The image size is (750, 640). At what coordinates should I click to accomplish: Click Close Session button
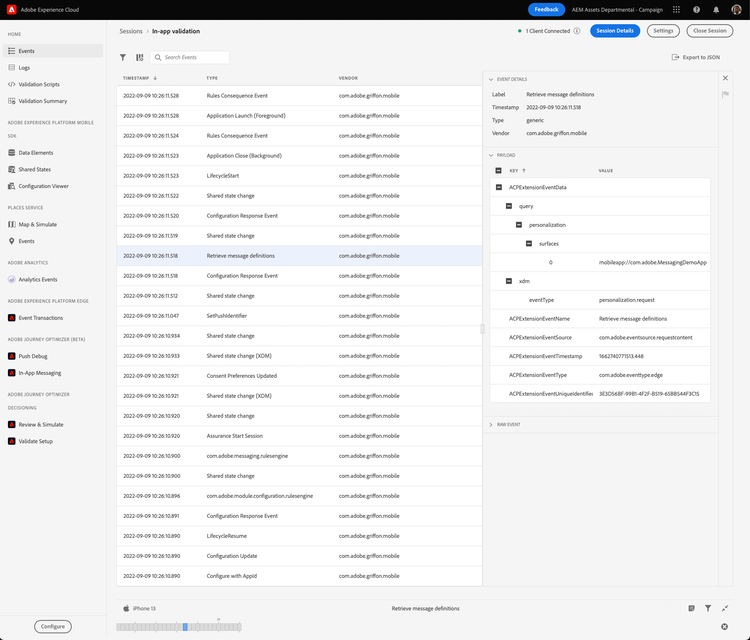tap(709, 31)
